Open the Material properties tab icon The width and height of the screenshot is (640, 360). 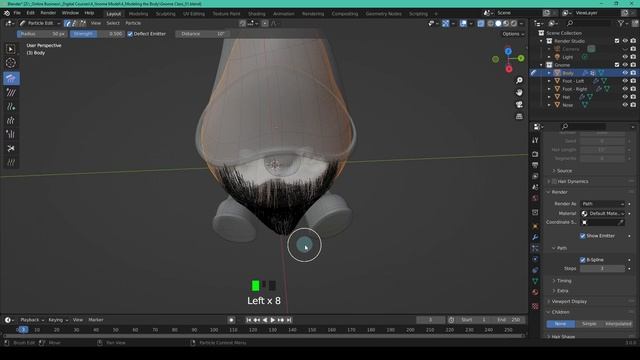click(x=535, y=292)
